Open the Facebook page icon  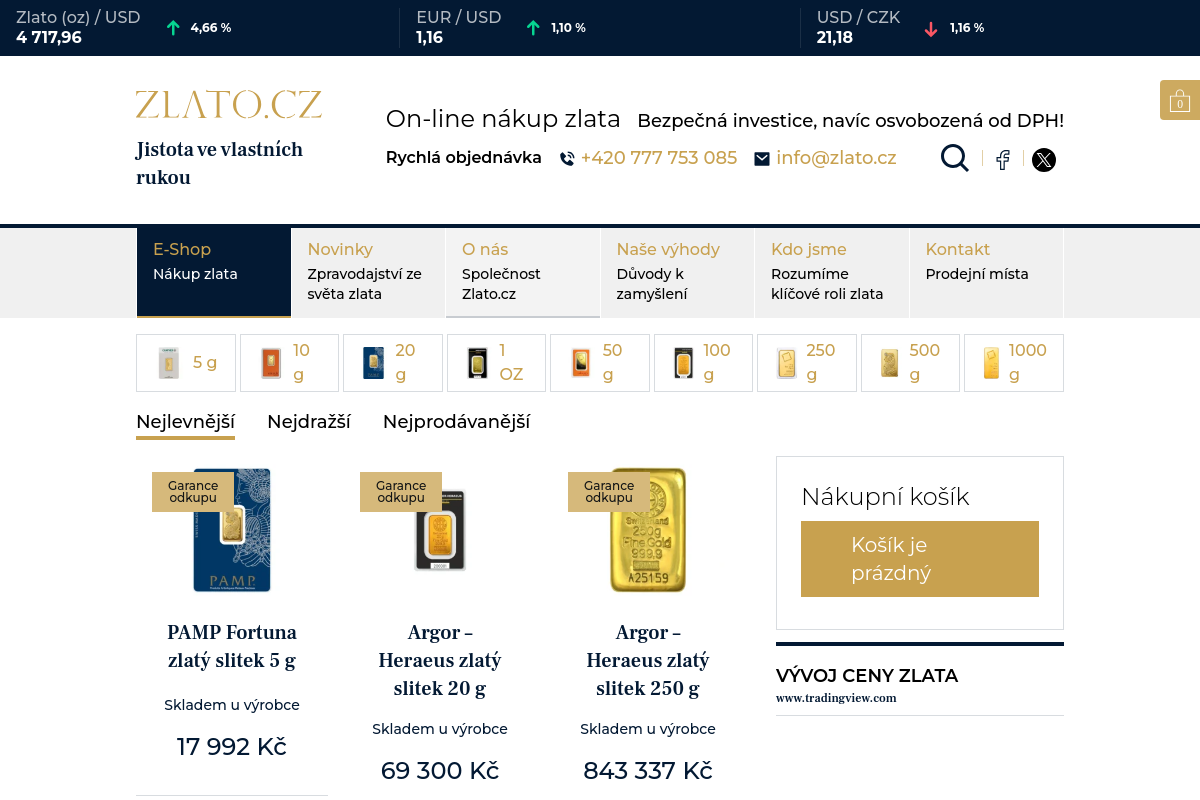1002,159
